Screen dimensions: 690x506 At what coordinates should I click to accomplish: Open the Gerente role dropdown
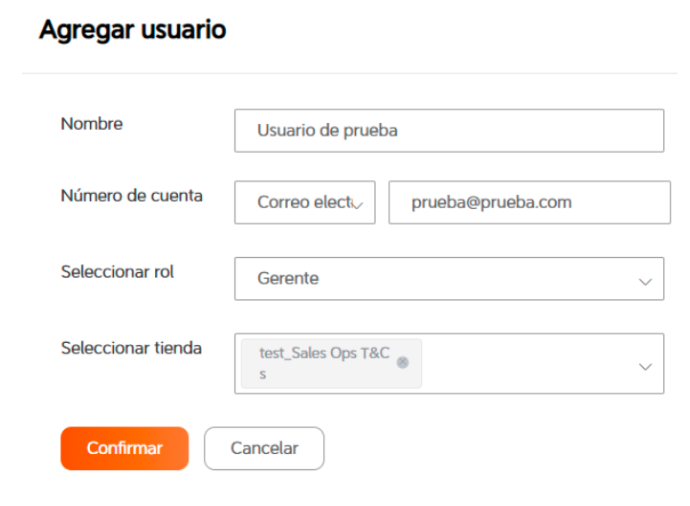coord(449,279)
